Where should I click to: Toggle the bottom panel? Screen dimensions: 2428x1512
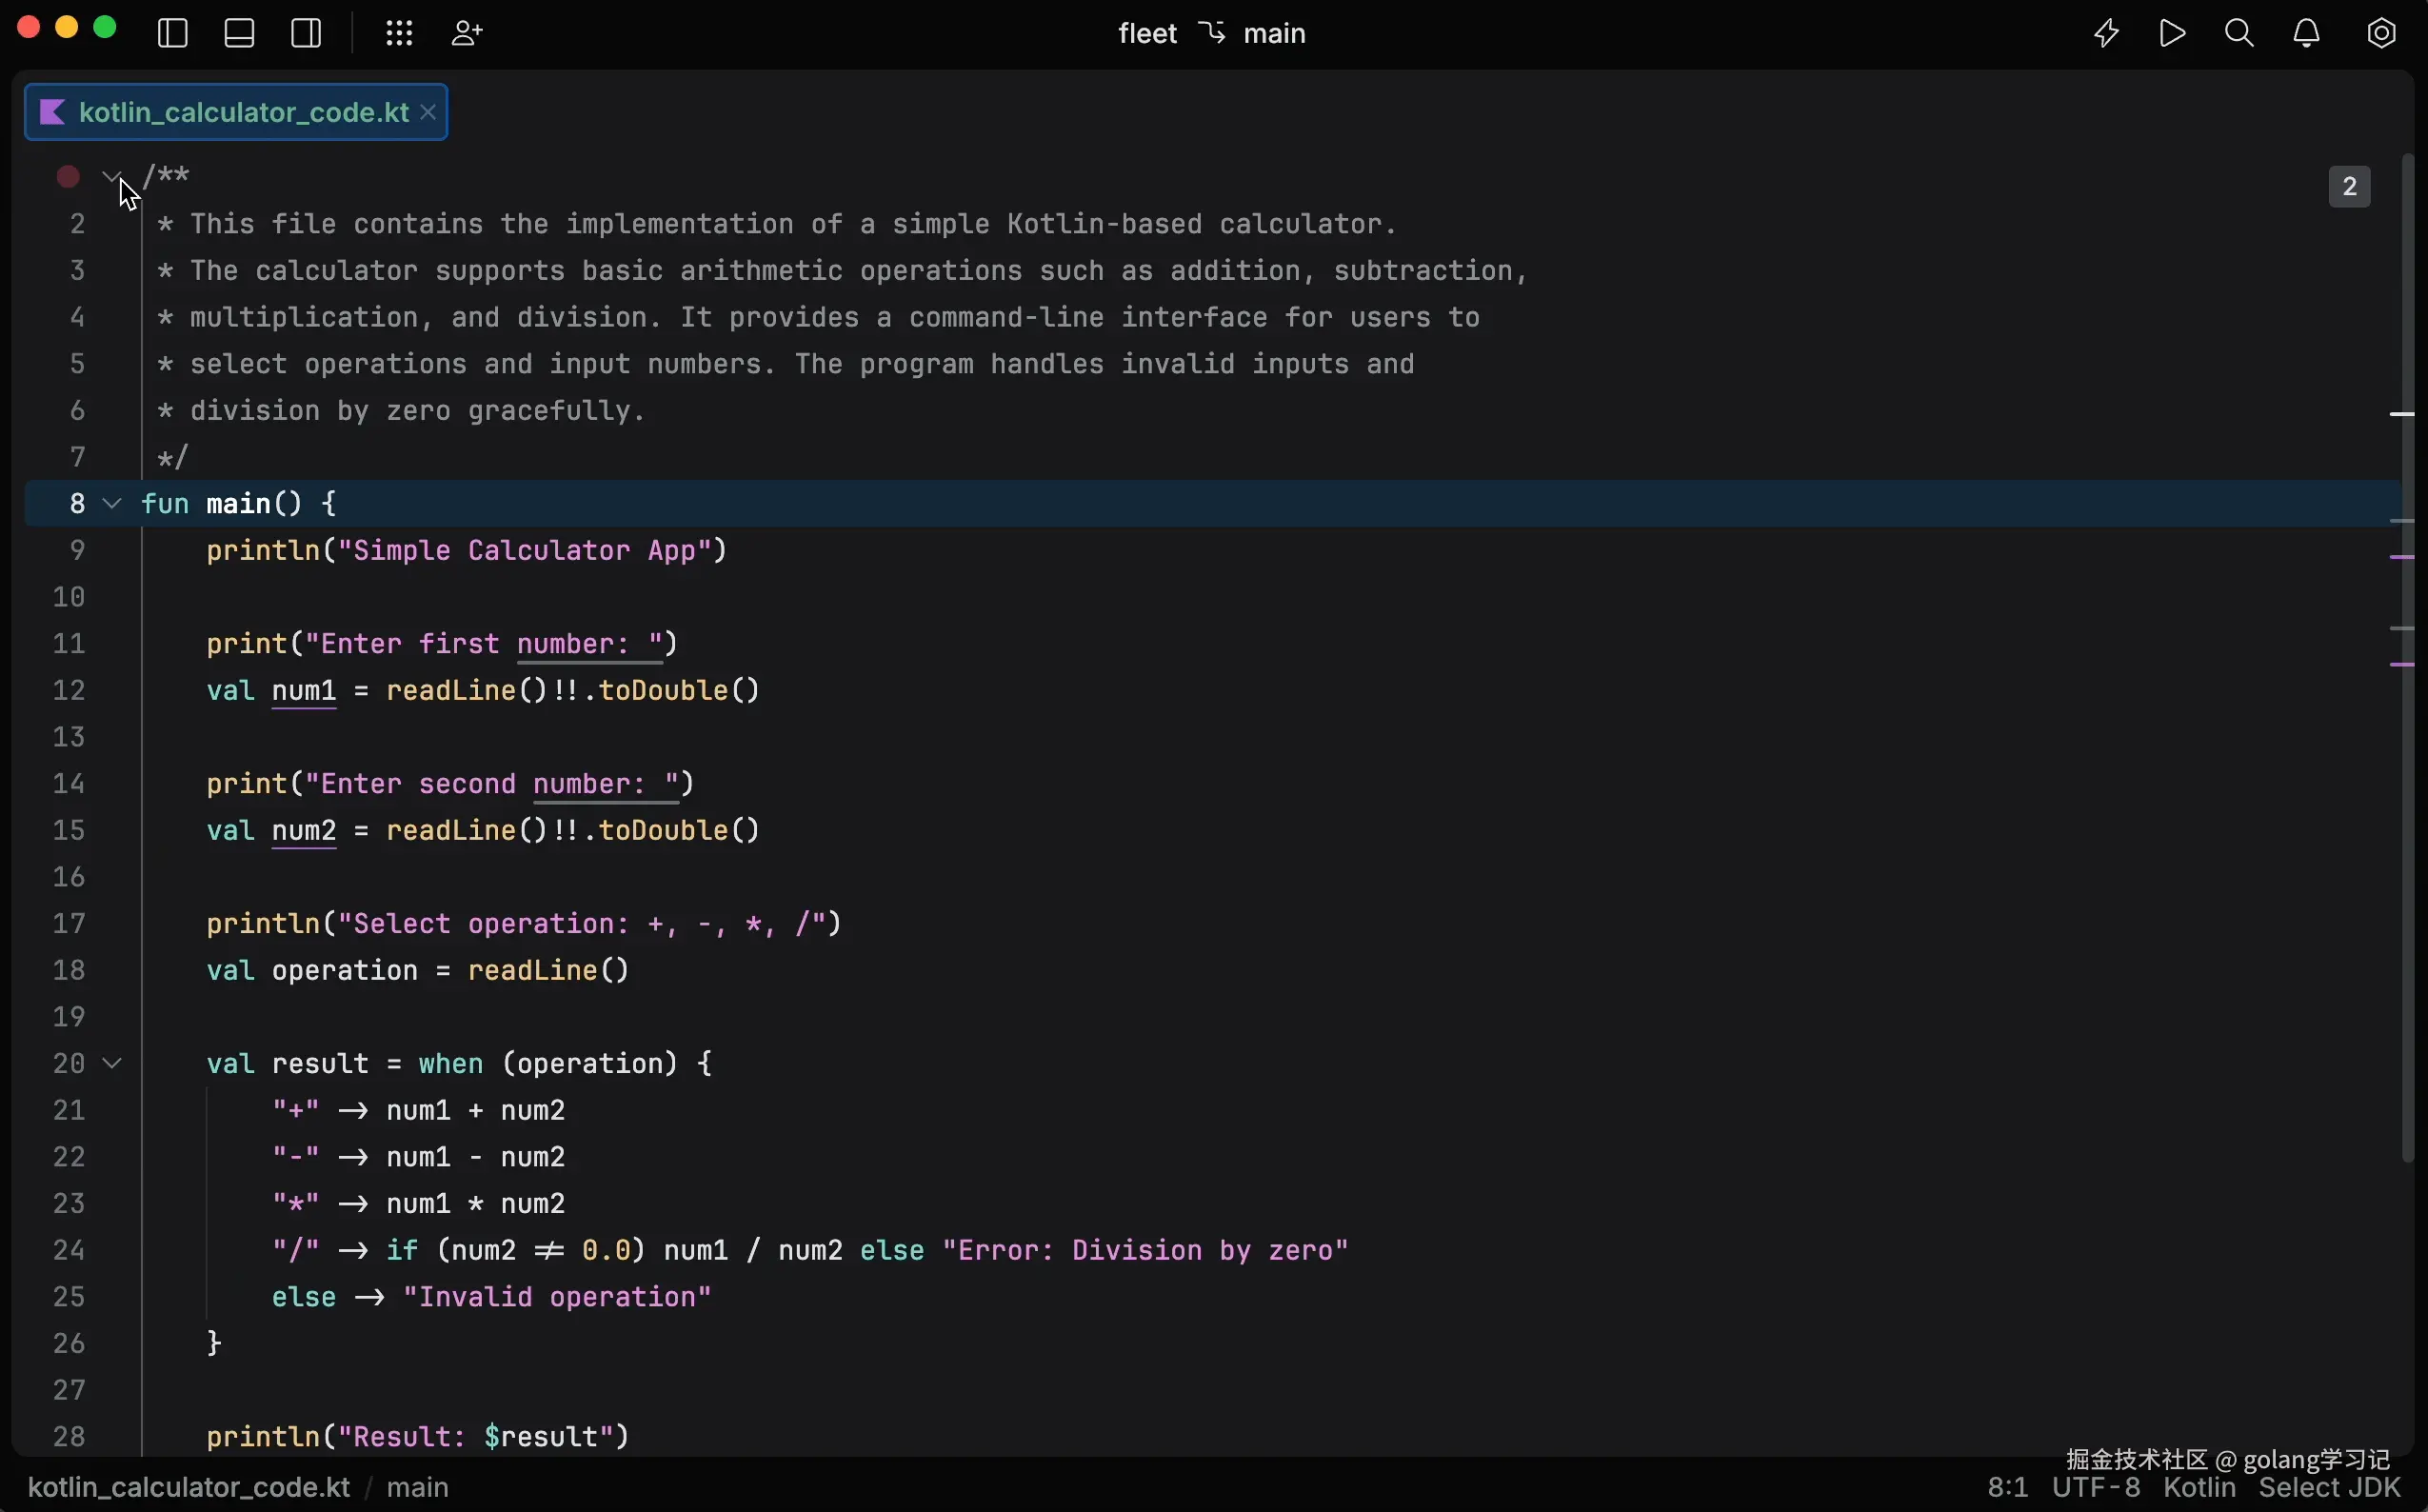[x=239, y=33]
